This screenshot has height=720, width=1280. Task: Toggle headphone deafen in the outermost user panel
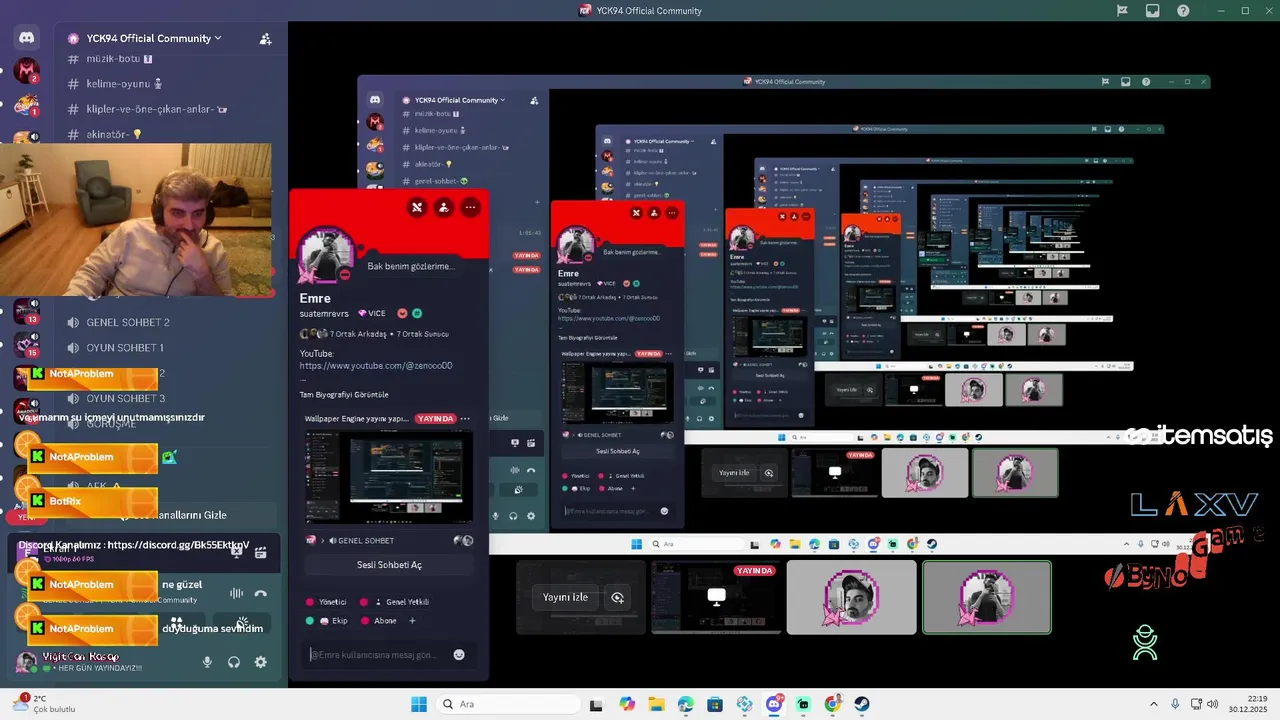[x=234, y=662]
